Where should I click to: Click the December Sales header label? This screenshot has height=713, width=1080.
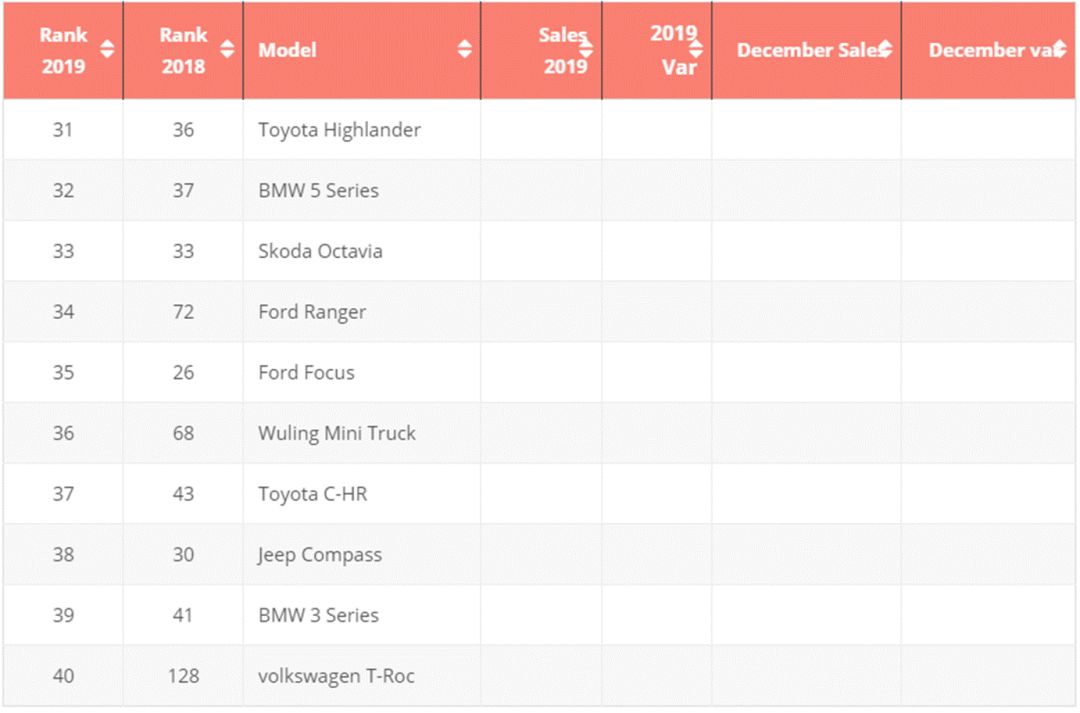tap(808, 50)
